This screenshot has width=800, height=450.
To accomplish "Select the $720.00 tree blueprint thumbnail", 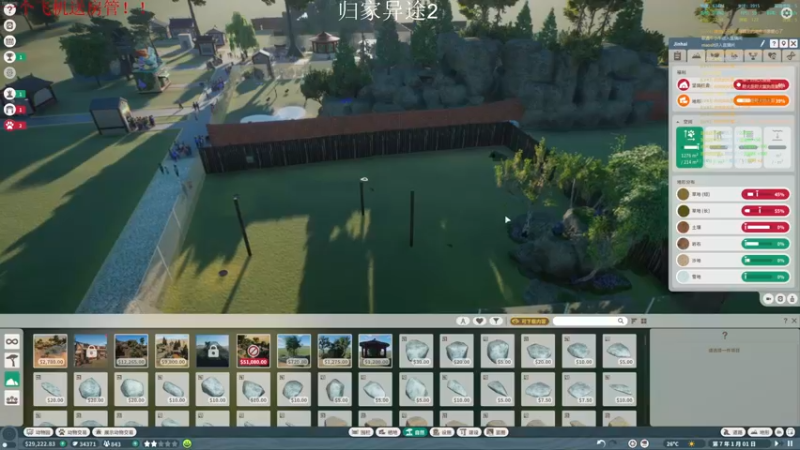I will coord(294,351).
